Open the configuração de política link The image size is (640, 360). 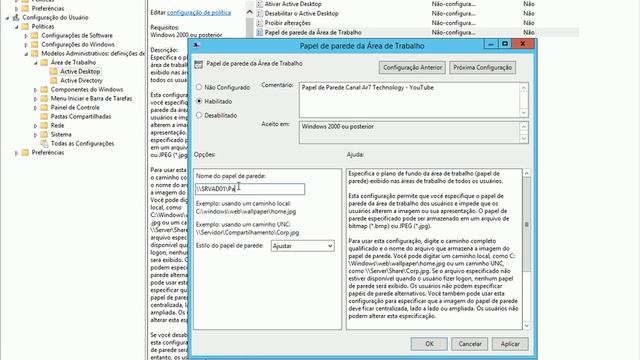coord(199,13)
